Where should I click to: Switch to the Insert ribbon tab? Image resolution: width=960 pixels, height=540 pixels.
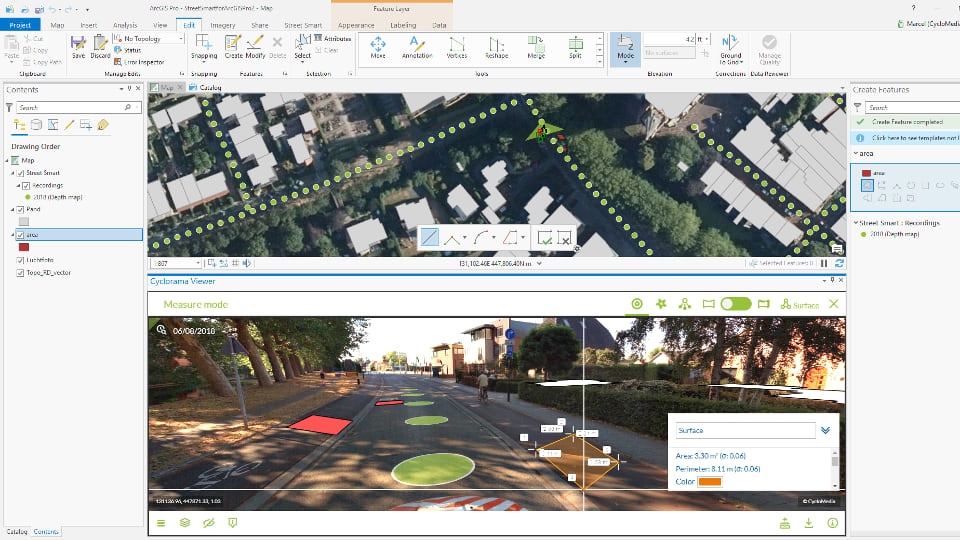(x=89, y=25)
